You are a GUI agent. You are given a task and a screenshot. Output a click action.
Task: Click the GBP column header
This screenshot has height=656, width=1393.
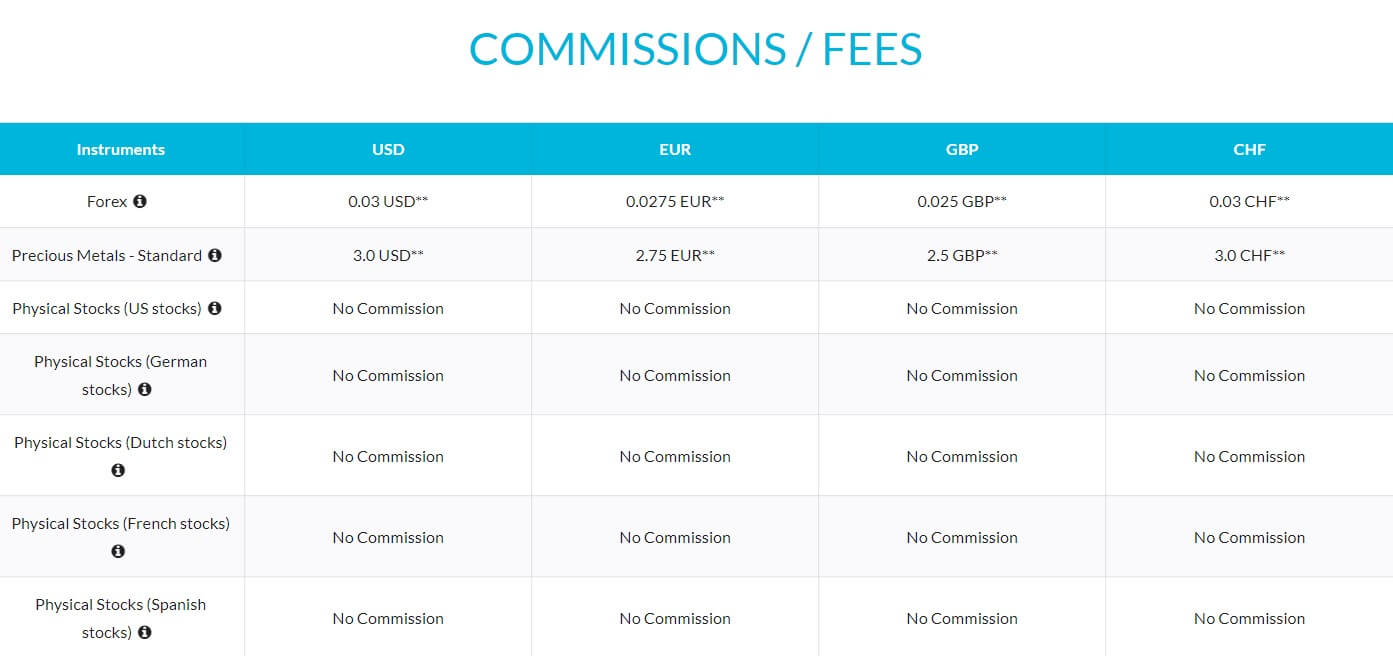click(962, 149)
